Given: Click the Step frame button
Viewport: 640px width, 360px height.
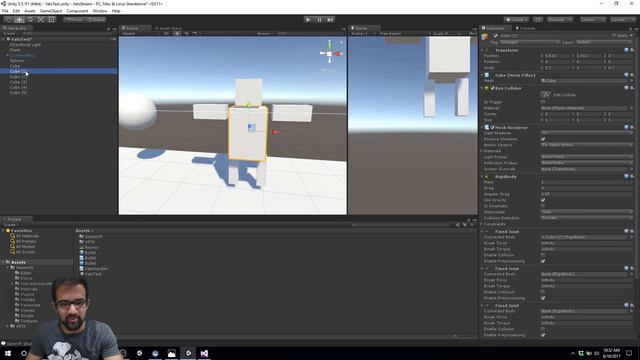Looking at the screenshot, I should pyautogui.click(x=330, y=19).
